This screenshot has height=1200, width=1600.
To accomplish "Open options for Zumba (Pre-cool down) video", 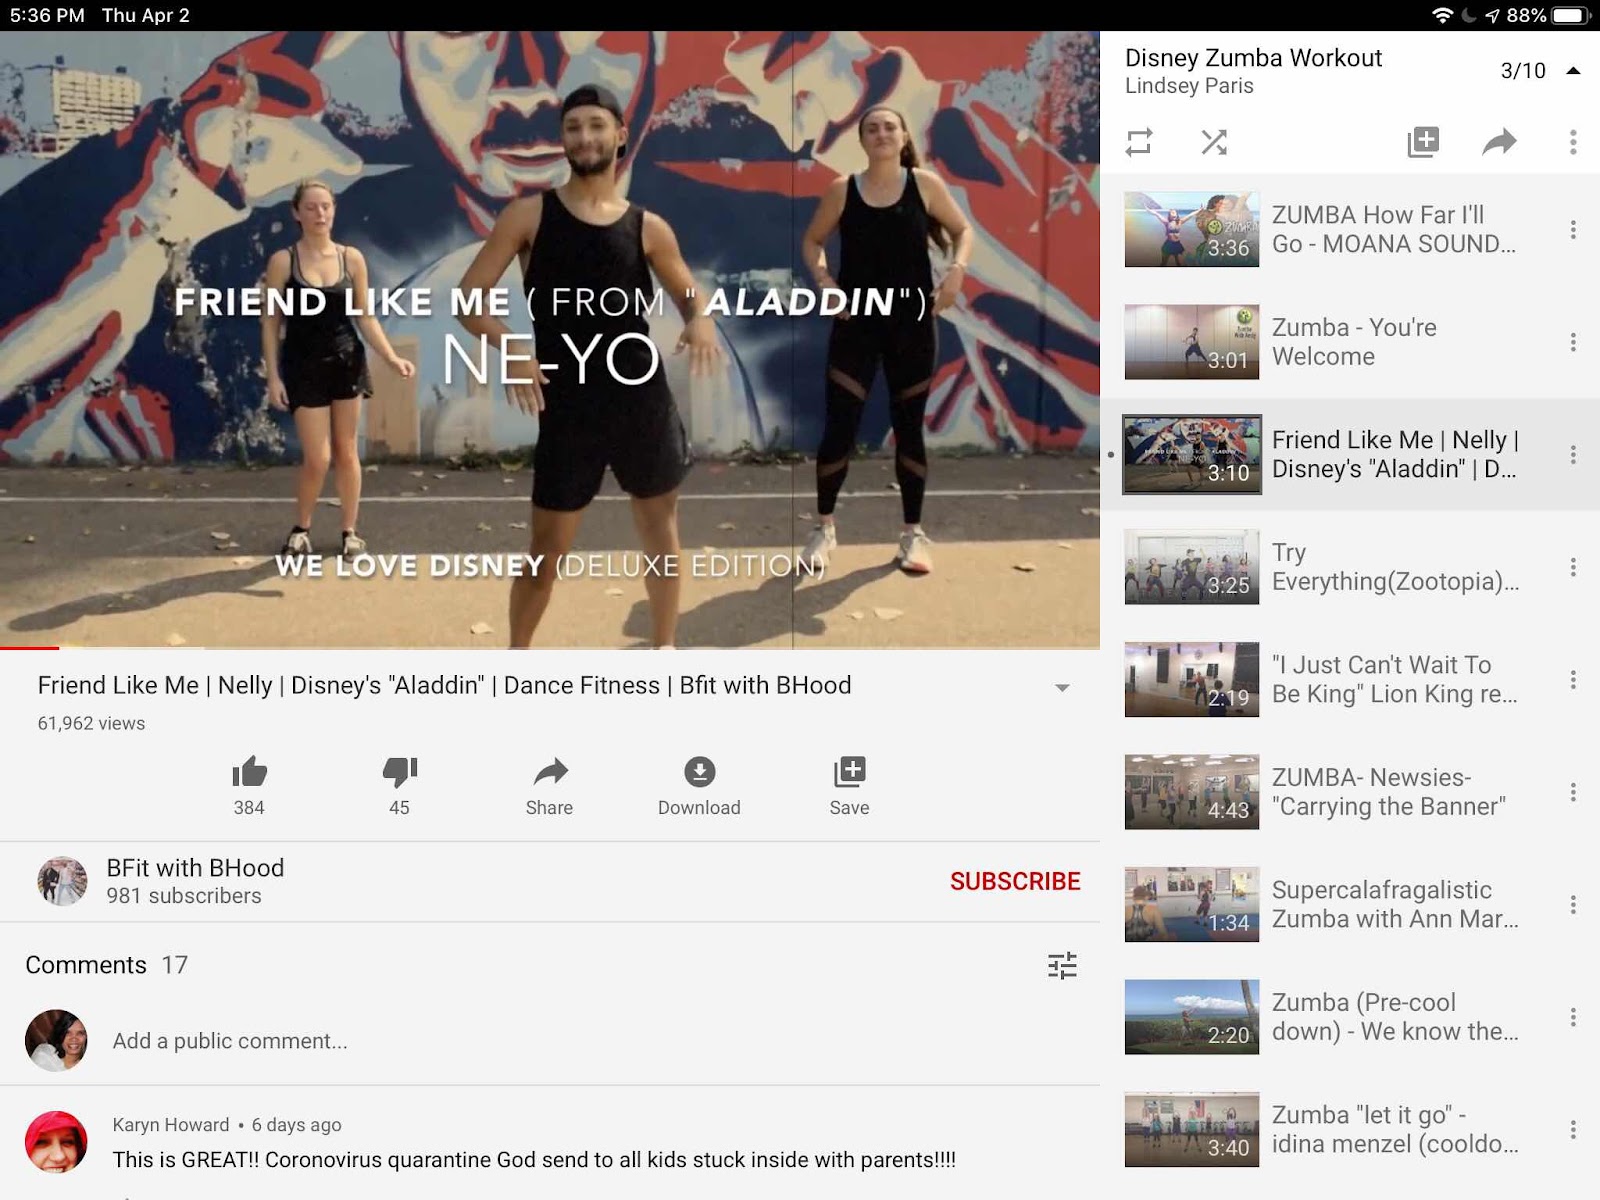I will (1573, 1017).
